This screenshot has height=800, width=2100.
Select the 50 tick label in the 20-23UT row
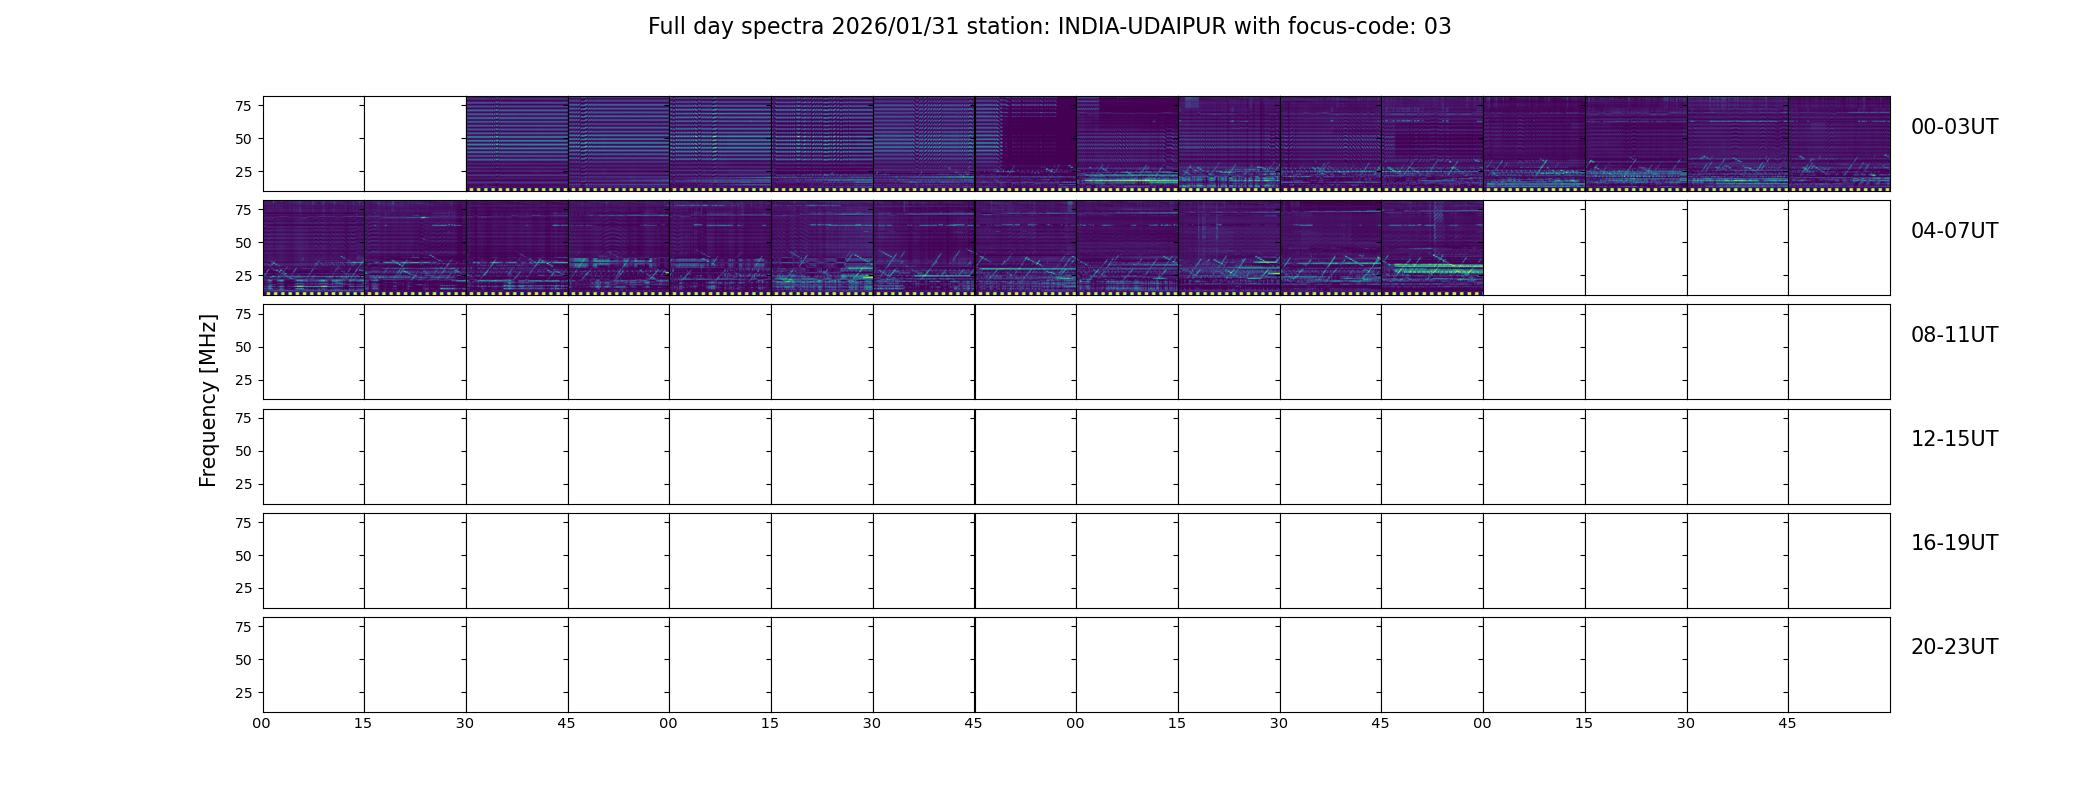click(243, 660)
